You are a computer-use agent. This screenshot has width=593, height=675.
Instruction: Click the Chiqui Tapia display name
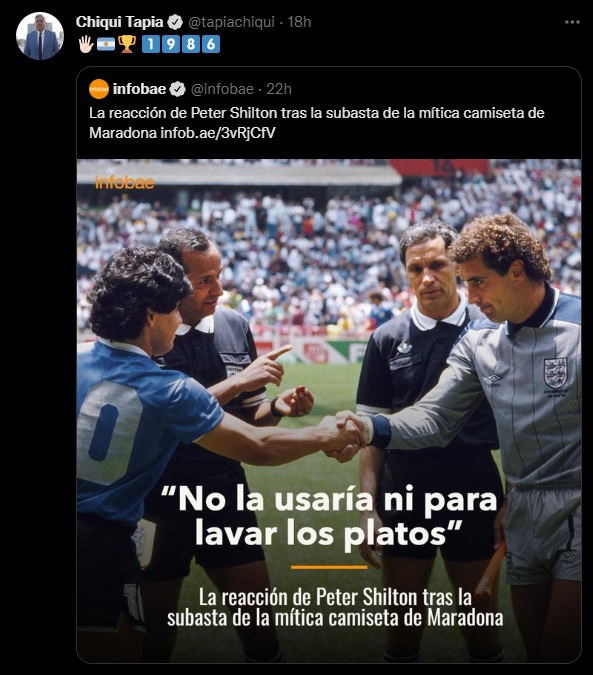[x=120, y=22]
